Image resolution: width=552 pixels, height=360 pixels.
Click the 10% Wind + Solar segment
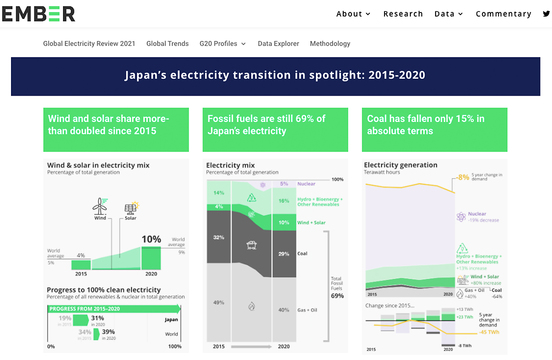[284, 222]
